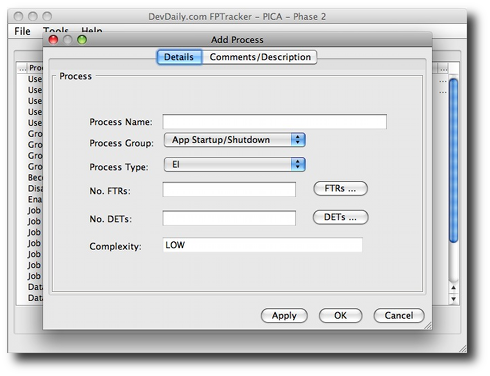Screen dimensions: 490x376
Task: Switch to the Comments/Description tab
Action: [260, 57]
